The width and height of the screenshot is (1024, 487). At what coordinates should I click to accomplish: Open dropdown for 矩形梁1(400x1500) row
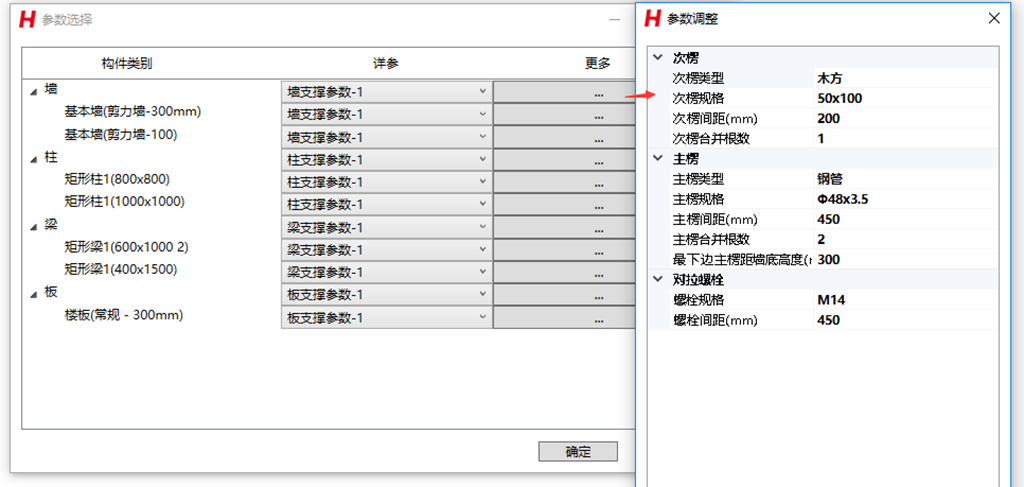(x=483, y=272)
